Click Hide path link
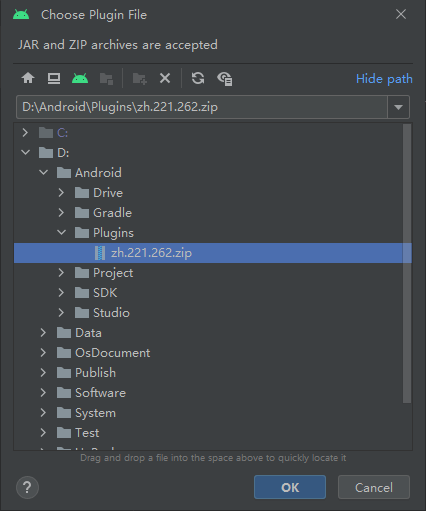The width and height of the screenshot is (426, 511). coord(384,79)
